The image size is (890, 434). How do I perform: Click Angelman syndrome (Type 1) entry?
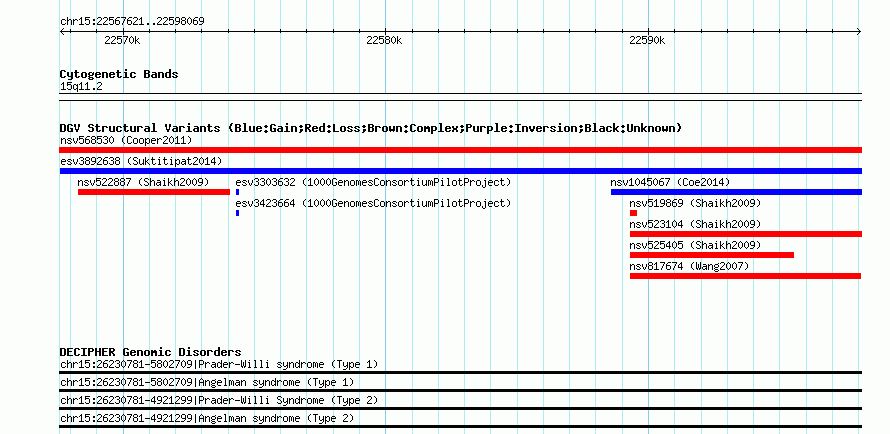pyautogui.click(x=207, y=382)
